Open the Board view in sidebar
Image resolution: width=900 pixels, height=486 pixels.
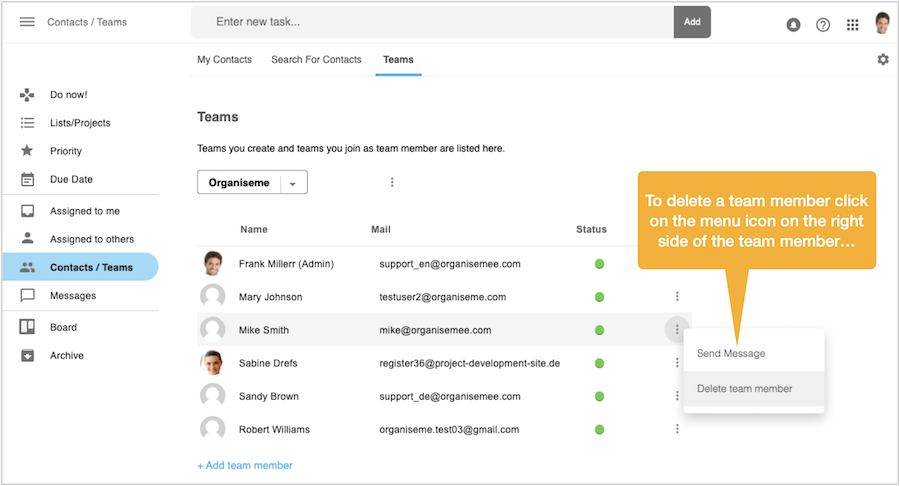63,327
